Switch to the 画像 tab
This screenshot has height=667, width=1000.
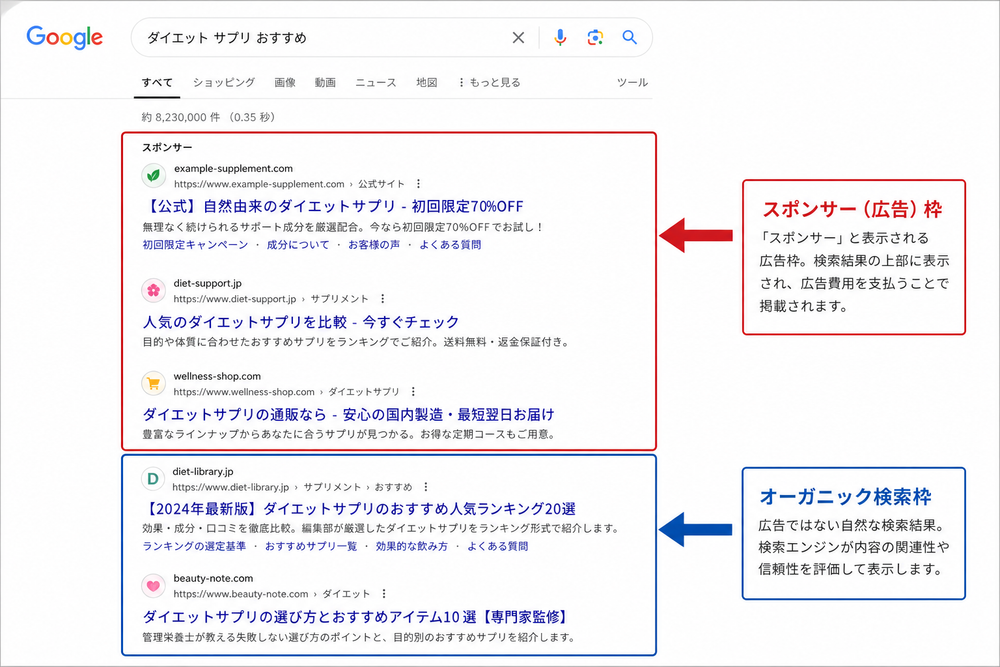click(x=285, y=82)
